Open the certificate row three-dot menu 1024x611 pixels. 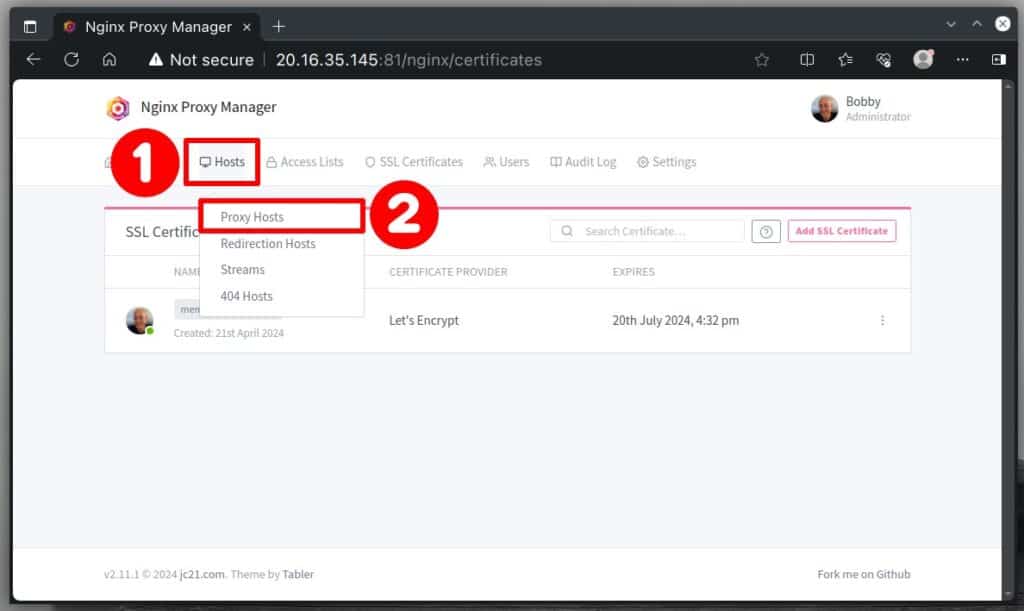[x=882, y=321]
